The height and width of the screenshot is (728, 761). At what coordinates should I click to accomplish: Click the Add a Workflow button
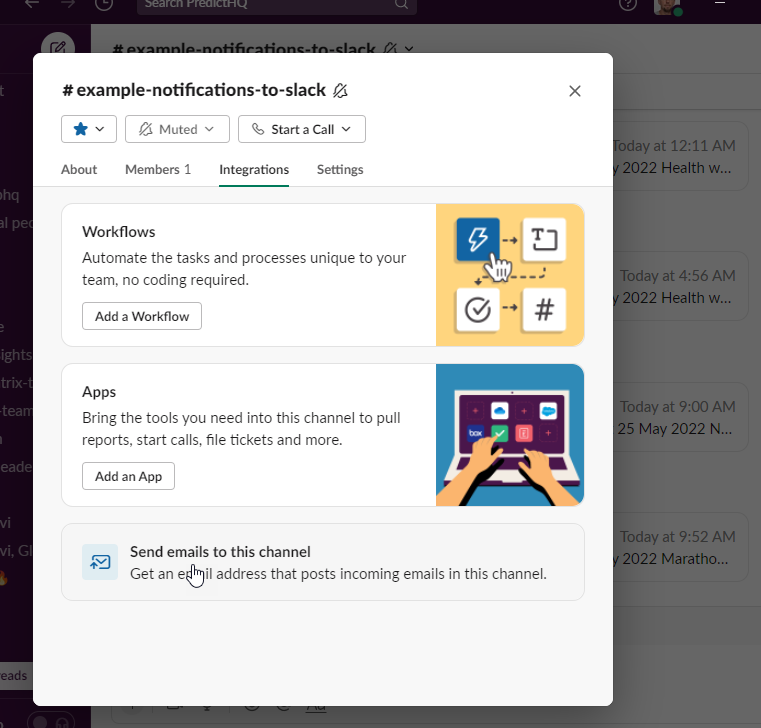(x=142, y=316)
